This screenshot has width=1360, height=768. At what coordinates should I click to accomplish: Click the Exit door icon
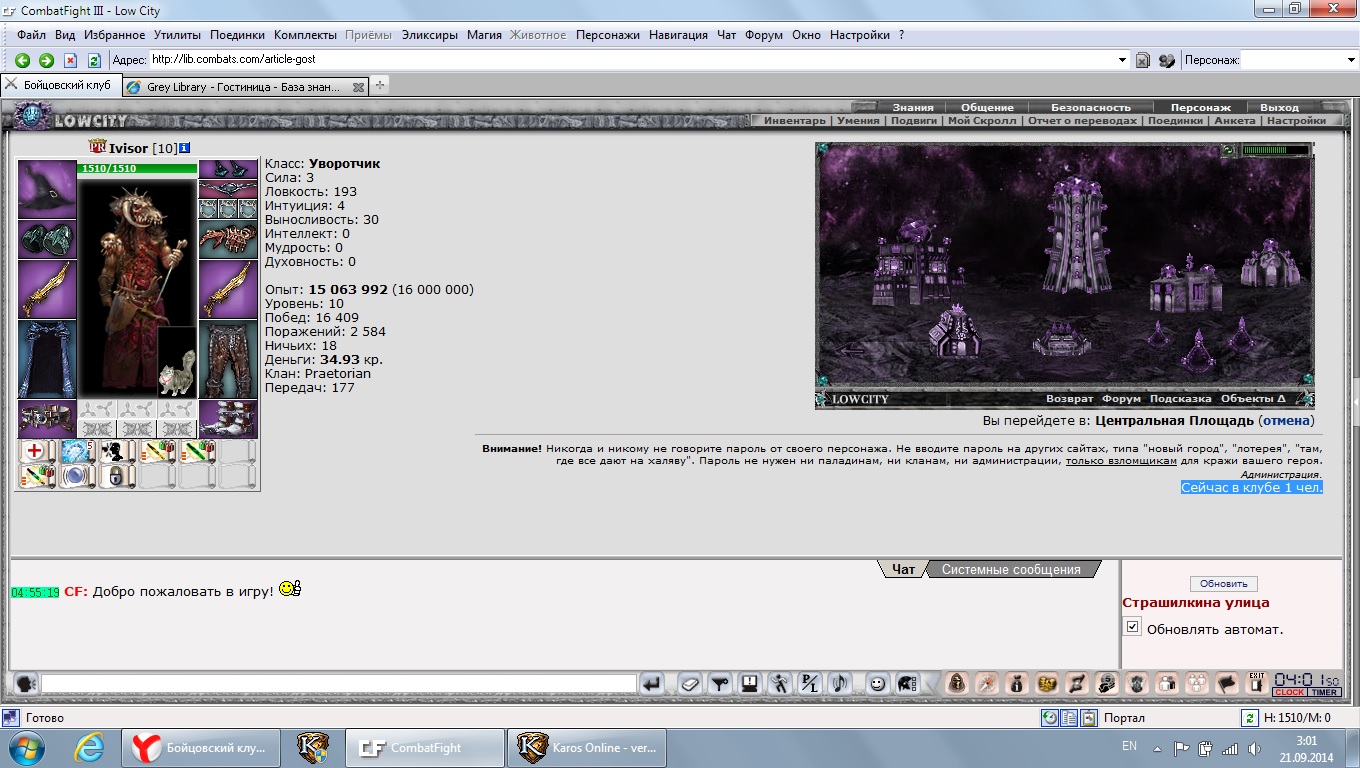(1257, 684)
